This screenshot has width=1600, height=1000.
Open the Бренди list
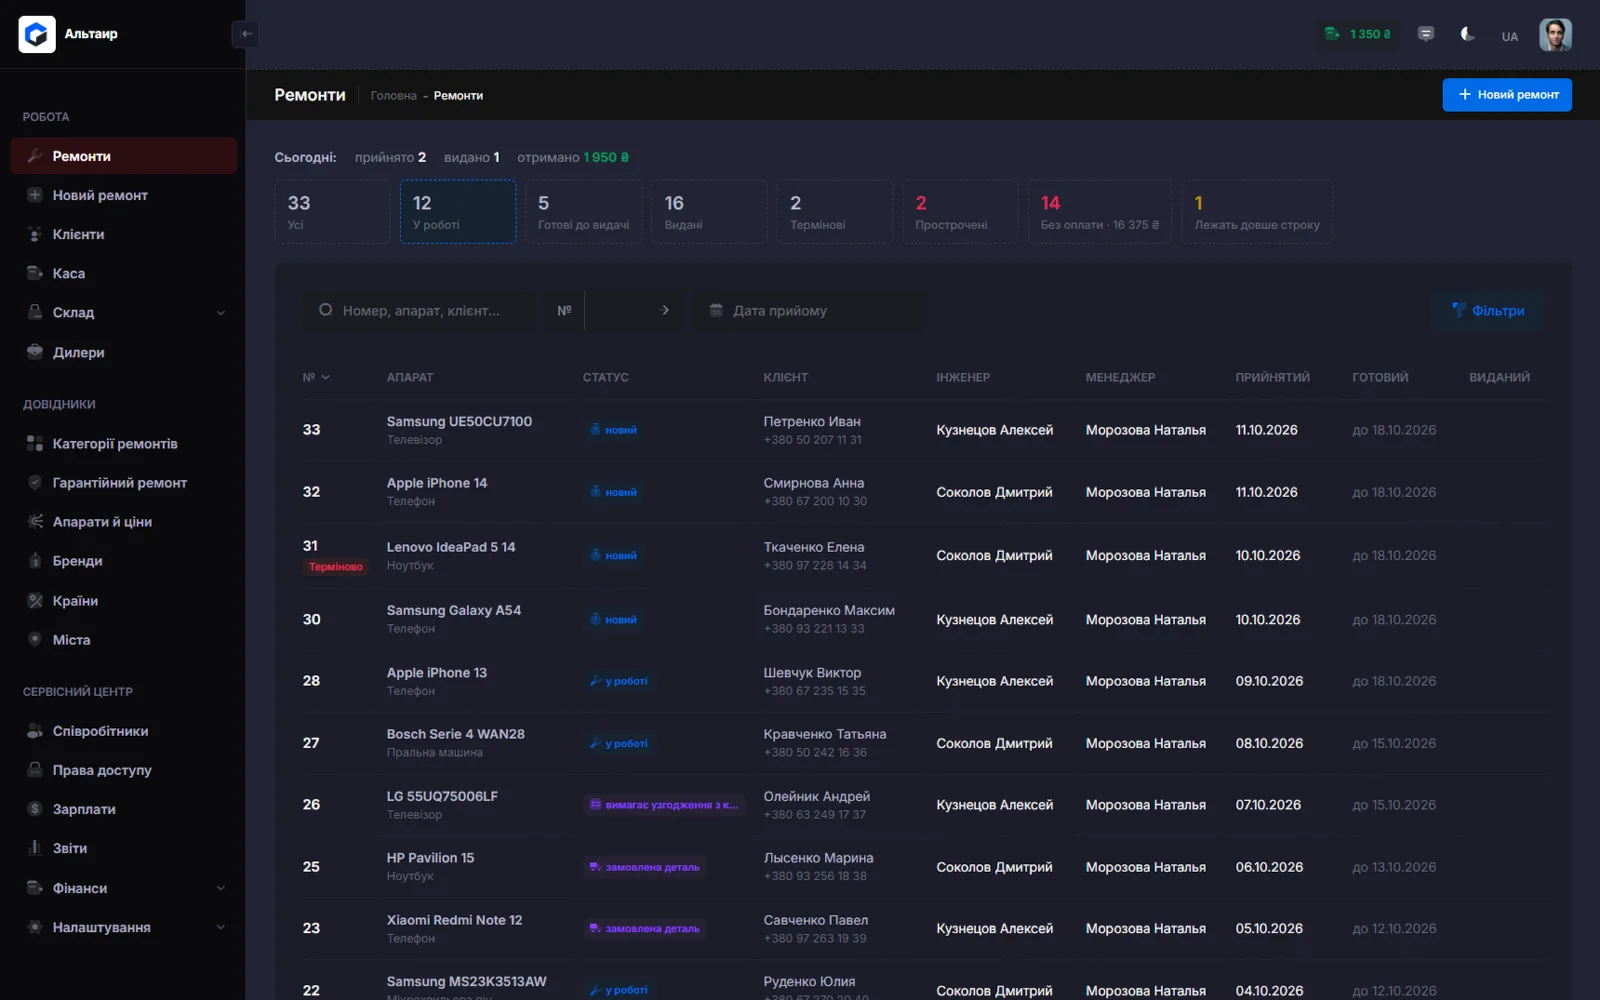pos(124,561)
